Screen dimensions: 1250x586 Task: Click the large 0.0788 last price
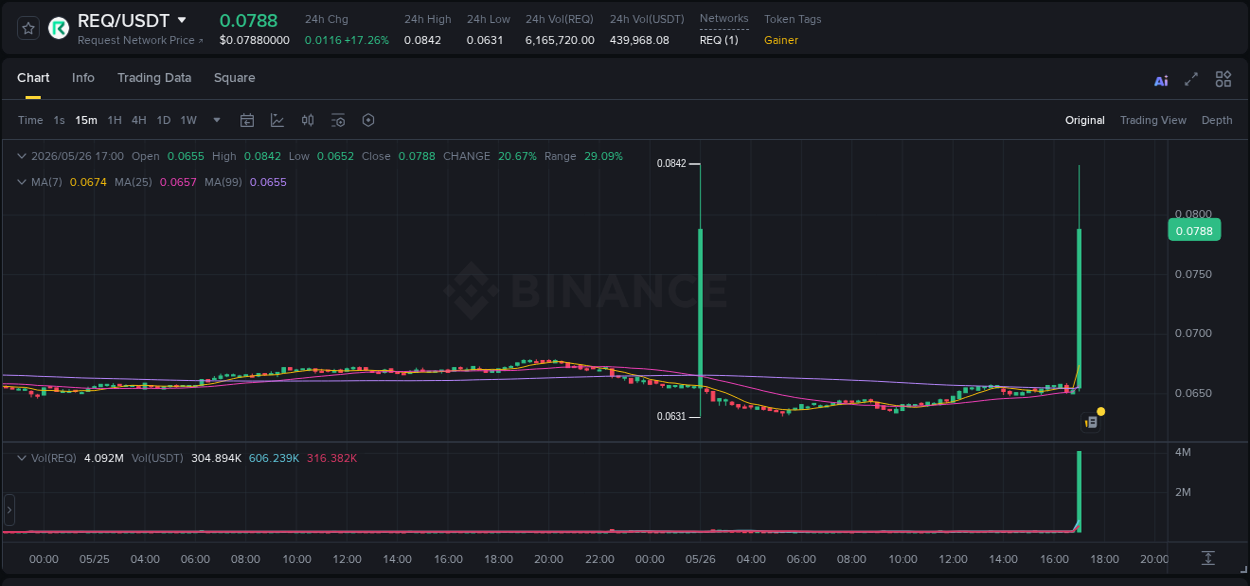pos(249,20)
